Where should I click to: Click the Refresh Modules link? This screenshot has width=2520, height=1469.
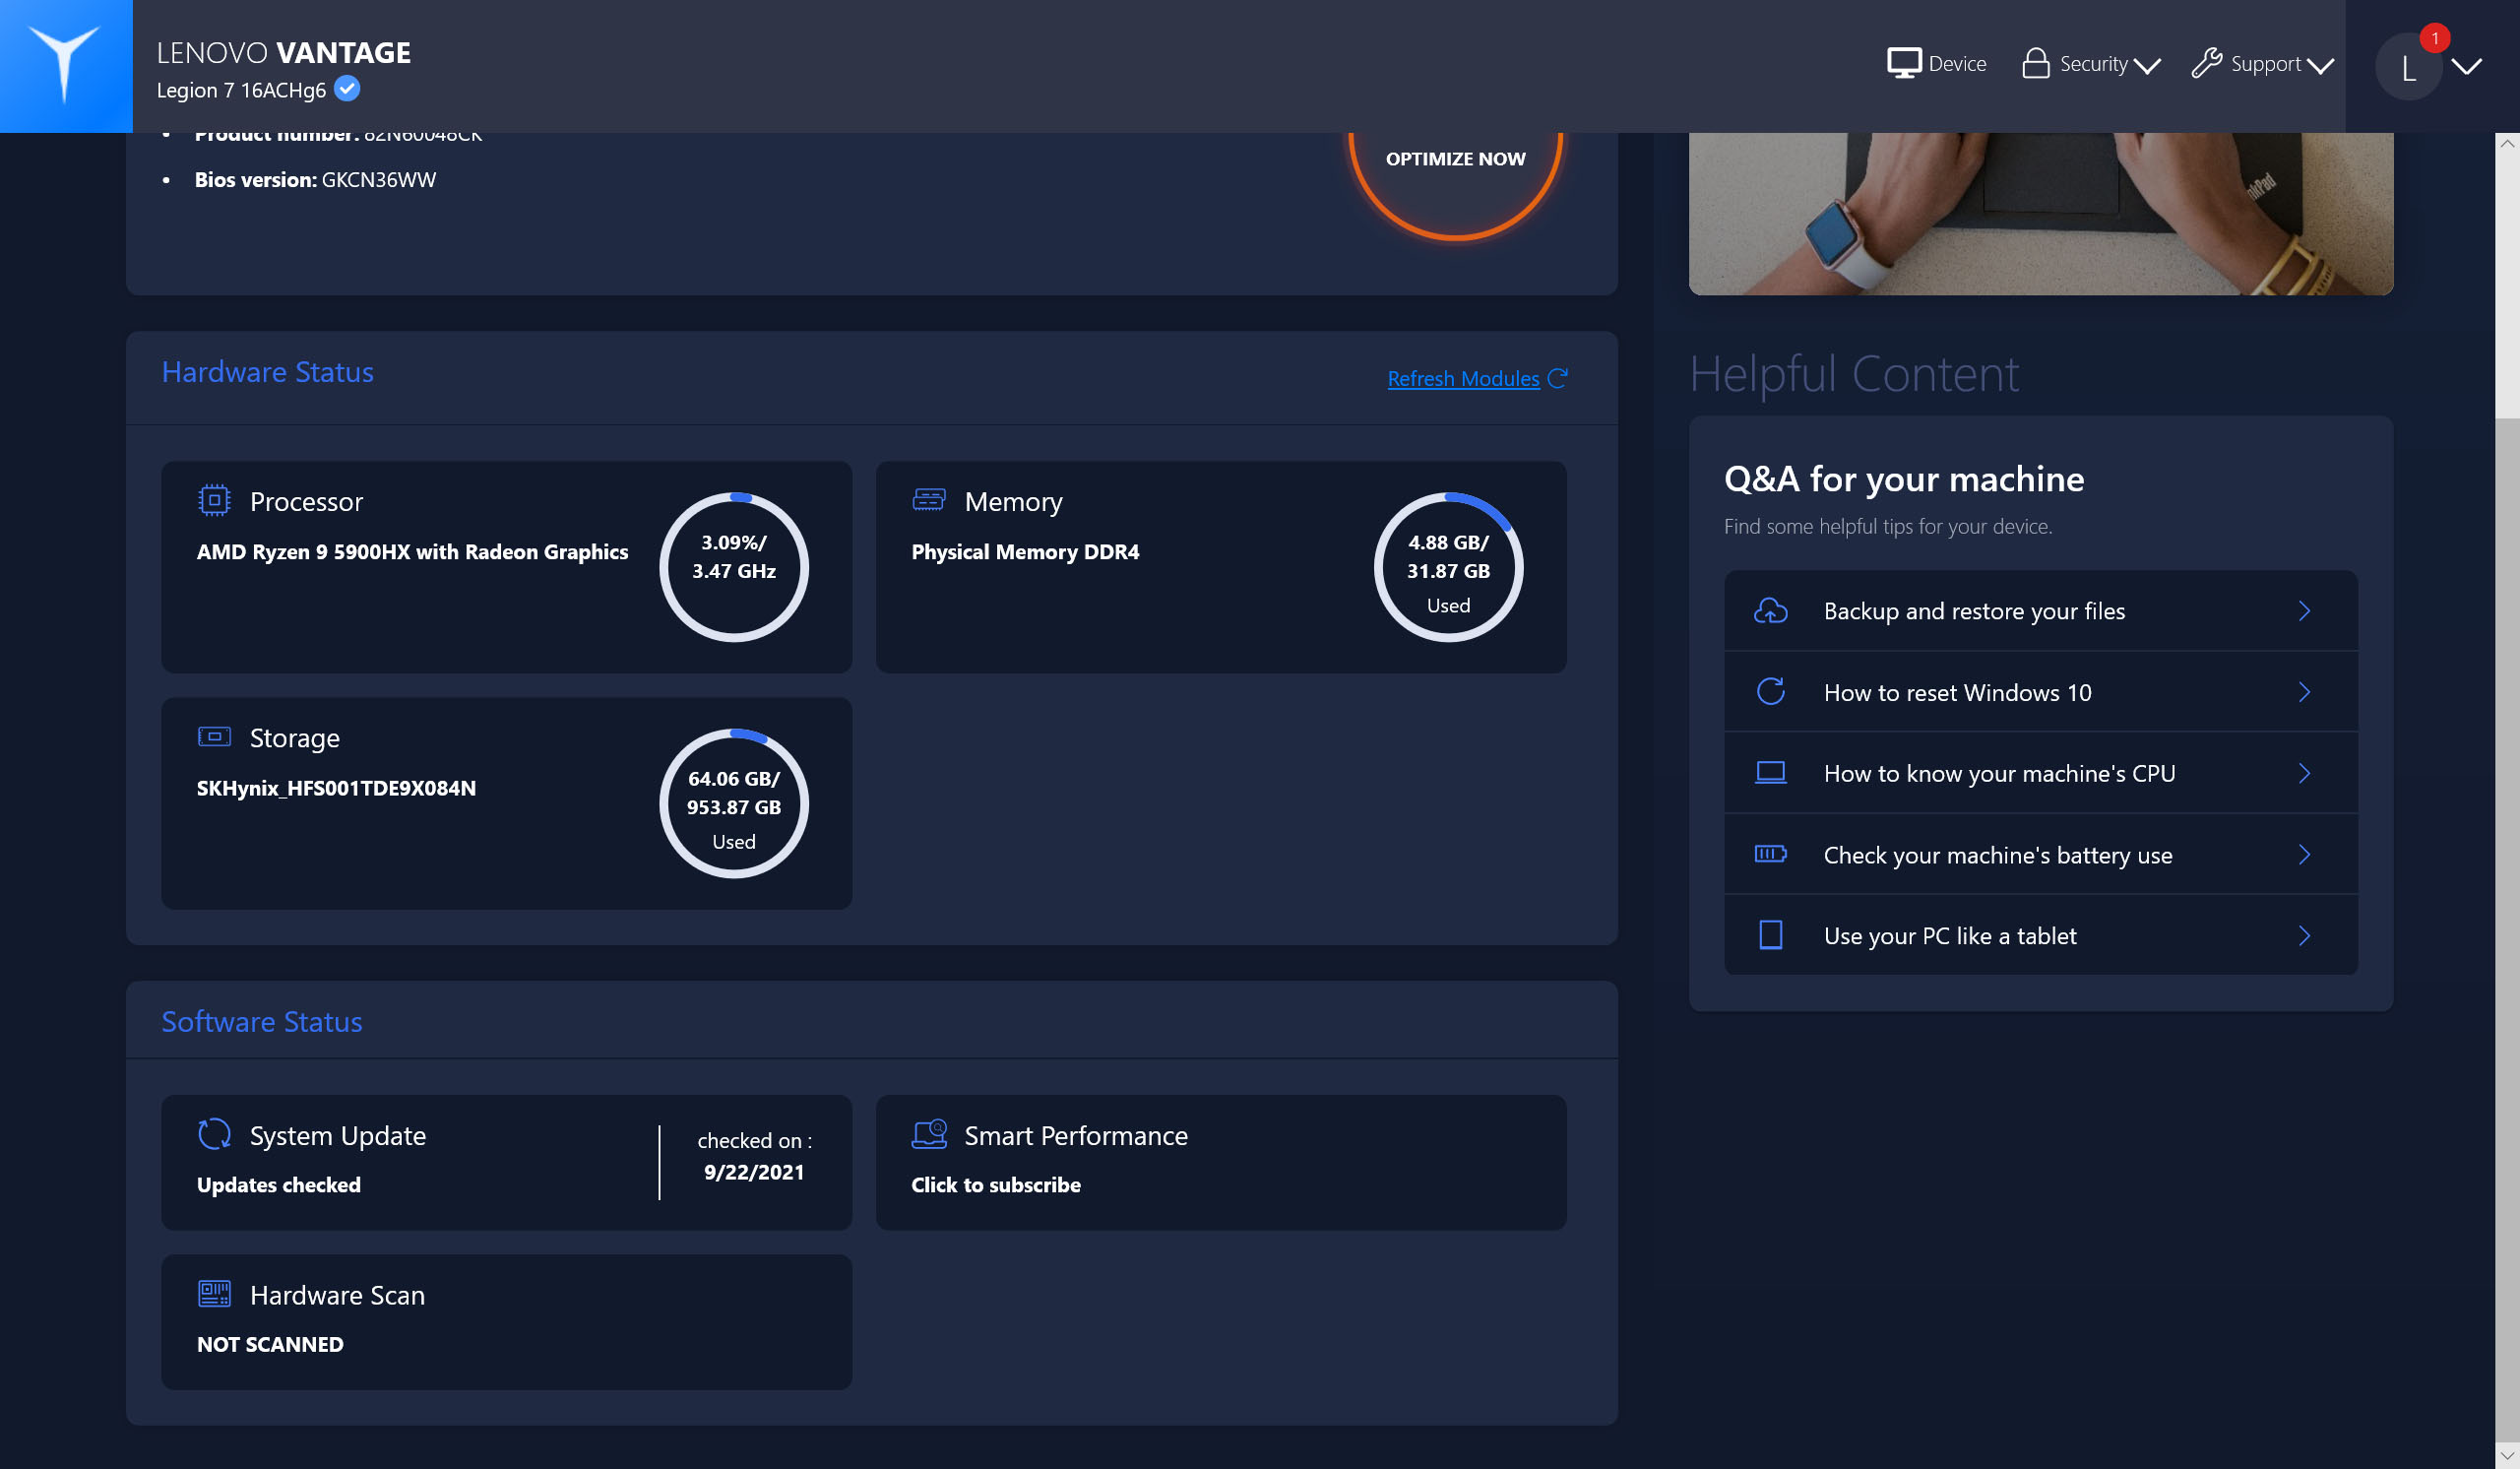1463,378
